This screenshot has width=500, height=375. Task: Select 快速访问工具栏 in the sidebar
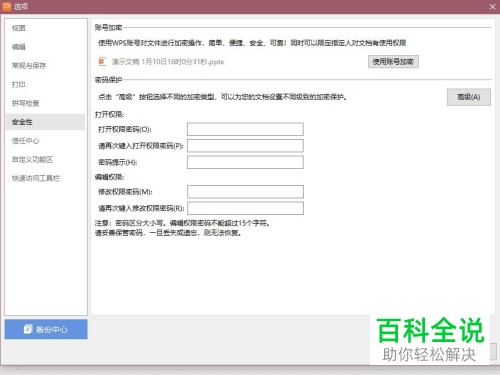pos(36,178)
